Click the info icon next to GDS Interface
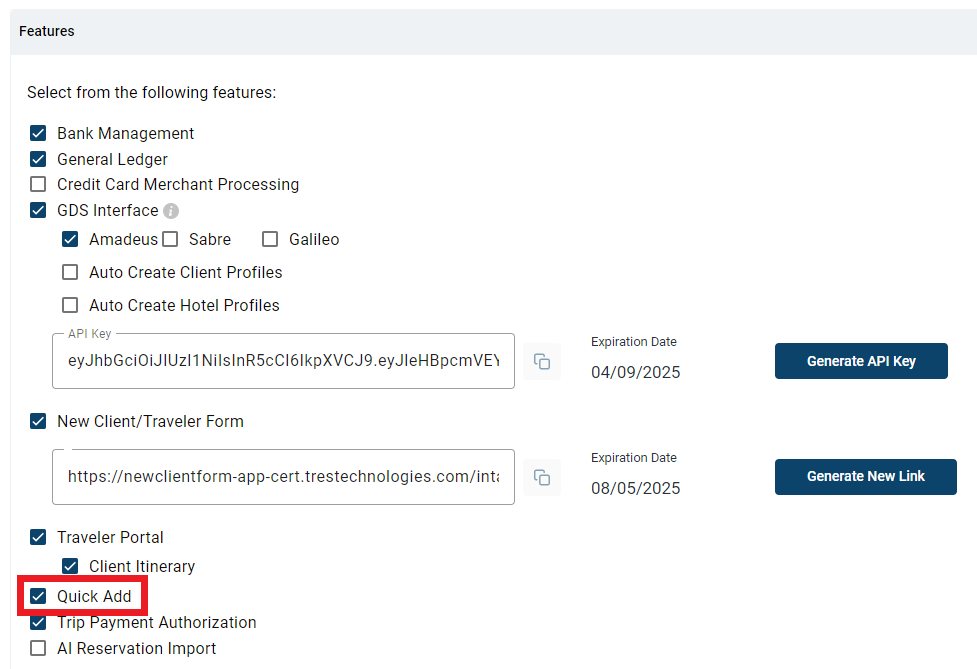 pos(170,210)
